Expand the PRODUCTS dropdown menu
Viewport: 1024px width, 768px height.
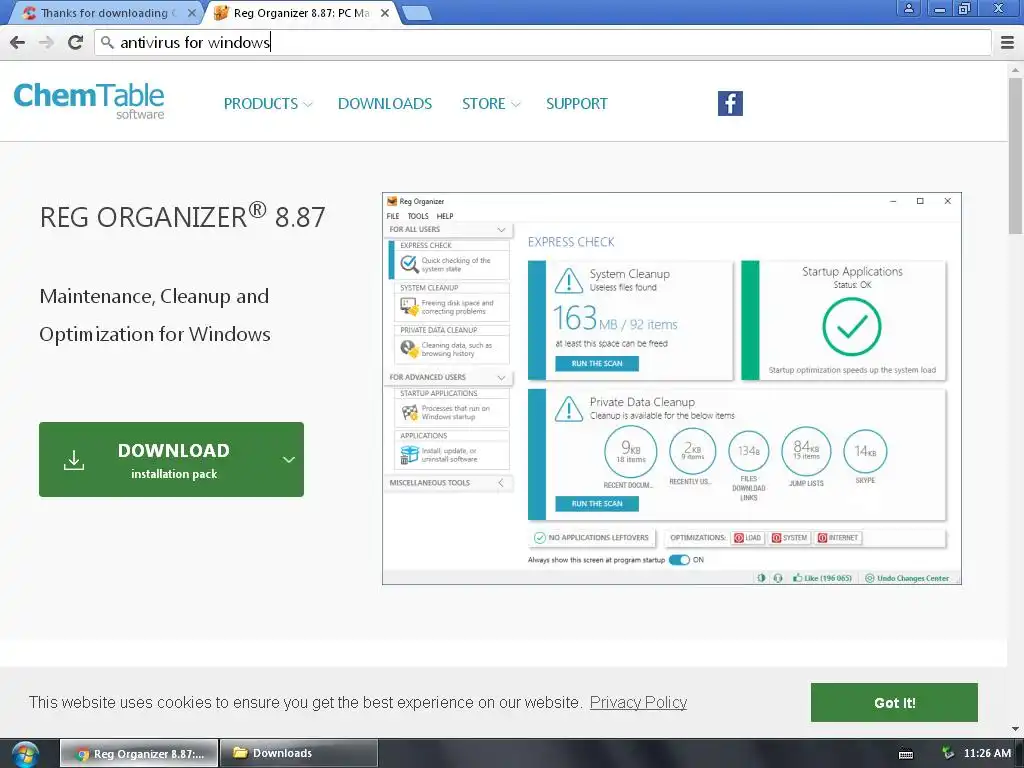coord(268,104)
